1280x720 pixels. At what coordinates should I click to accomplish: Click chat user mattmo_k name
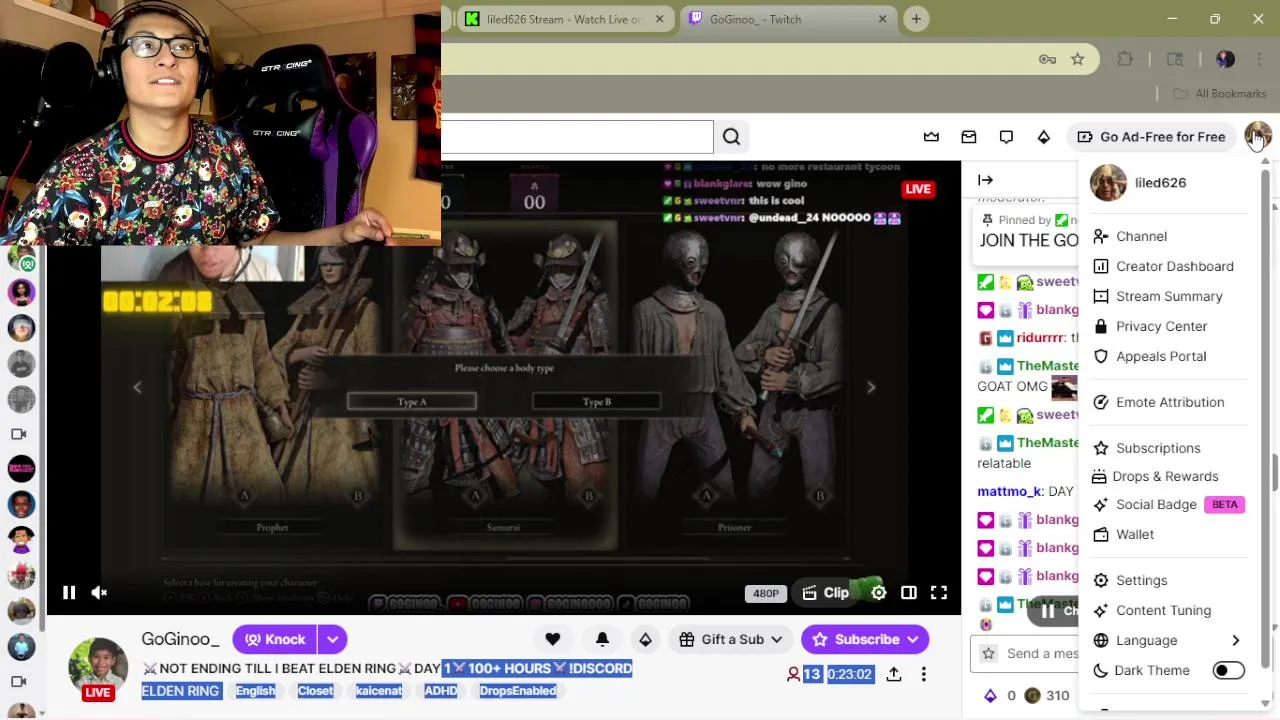click(1010, 491)
